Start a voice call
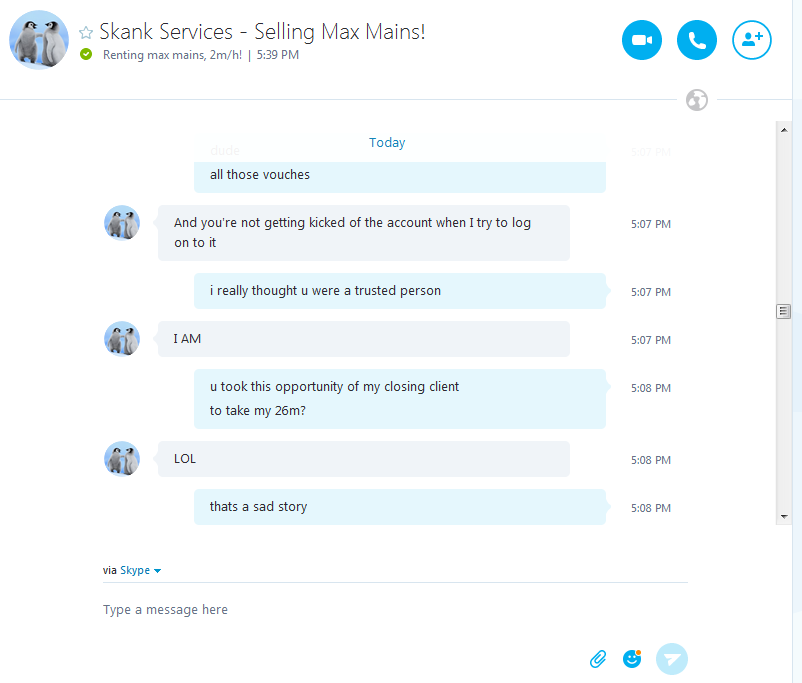The width and height of the screenshot is (802, 683). coord(697,40)
